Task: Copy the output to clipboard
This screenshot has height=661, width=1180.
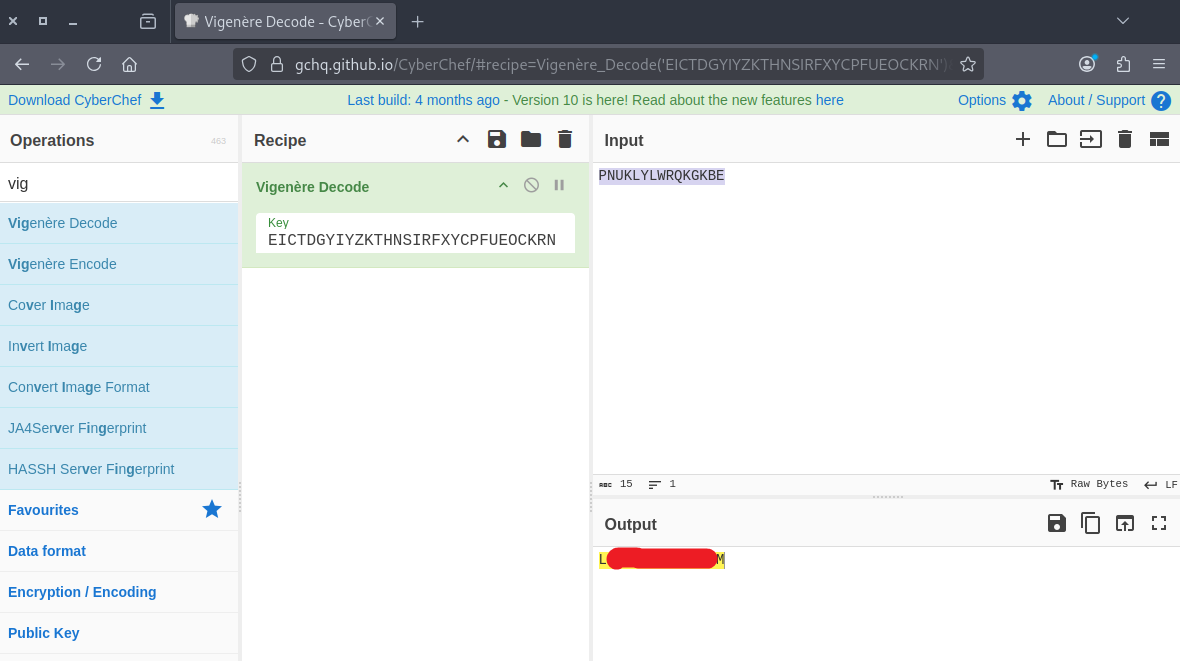Action: 1090,523
